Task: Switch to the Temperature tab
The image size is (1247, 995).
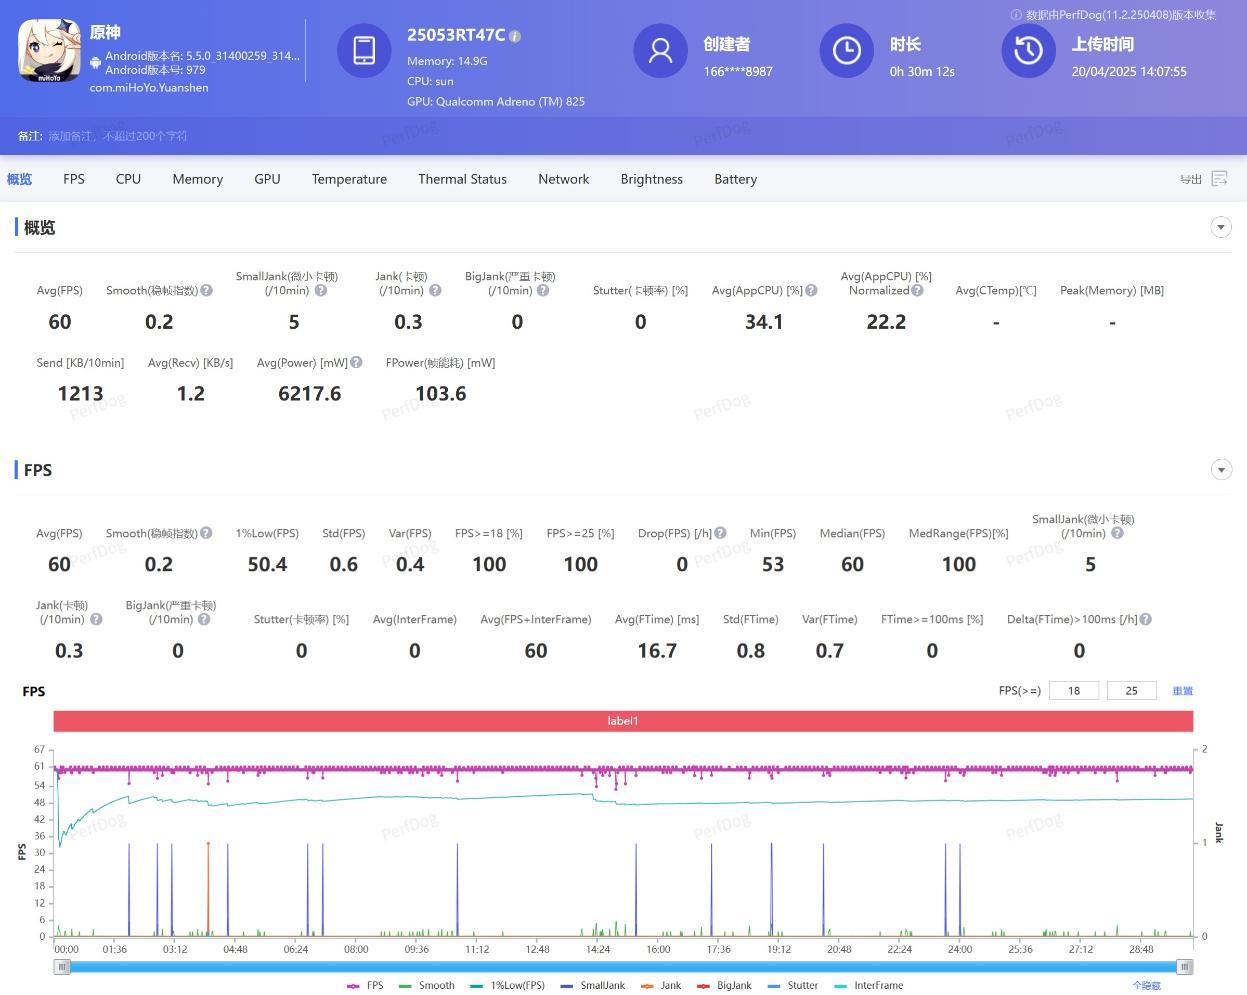Action: pos(349,179)
